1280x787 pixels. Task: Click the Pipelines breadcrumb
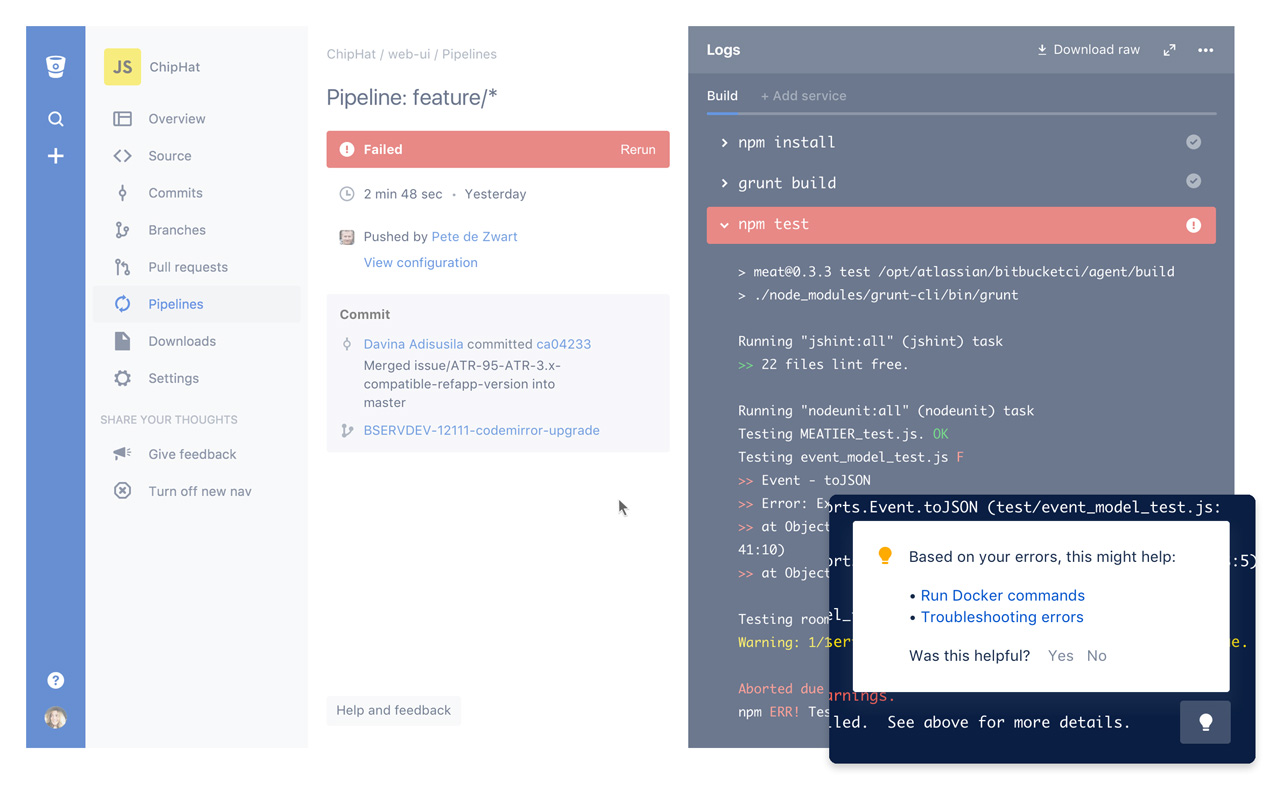tap(469, 54)
